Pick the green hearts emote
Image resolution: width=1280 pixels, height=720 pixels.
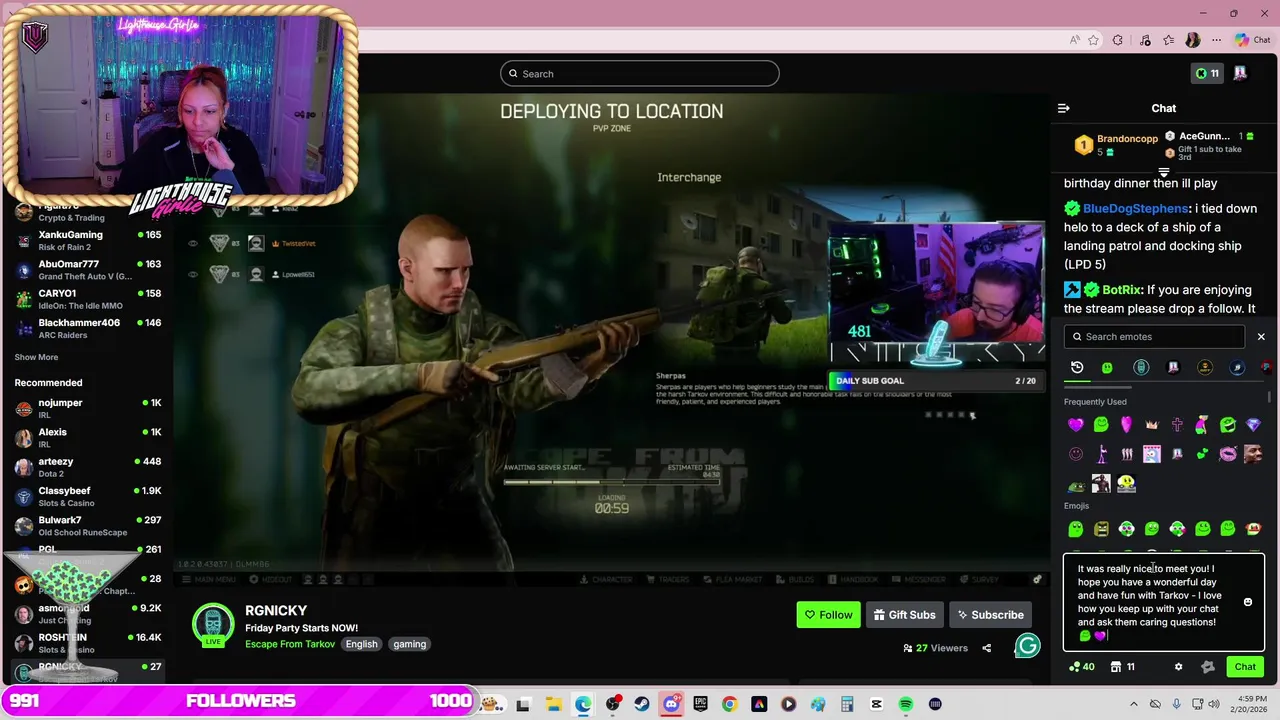1202,454
